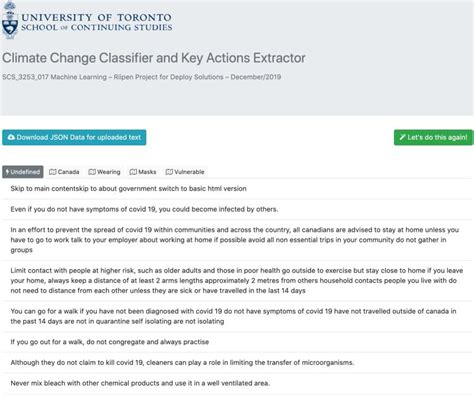Image resolution: width=474 pixels, height=395 pixels.
Task: Click the School of Continuing Studies wordmark
Action: pos(97,27)
